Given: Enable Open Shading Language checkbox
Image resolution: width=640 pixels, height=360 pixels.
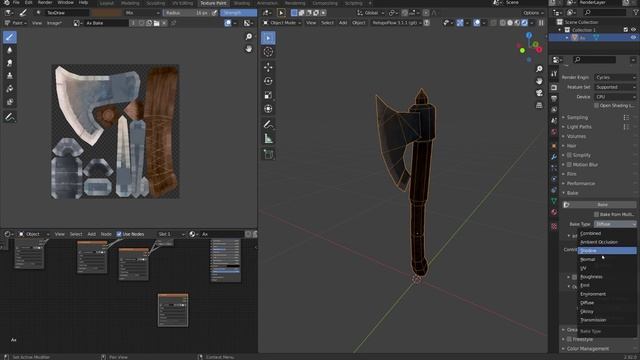Looking at the screenshot, I should [x=596, y=106].
